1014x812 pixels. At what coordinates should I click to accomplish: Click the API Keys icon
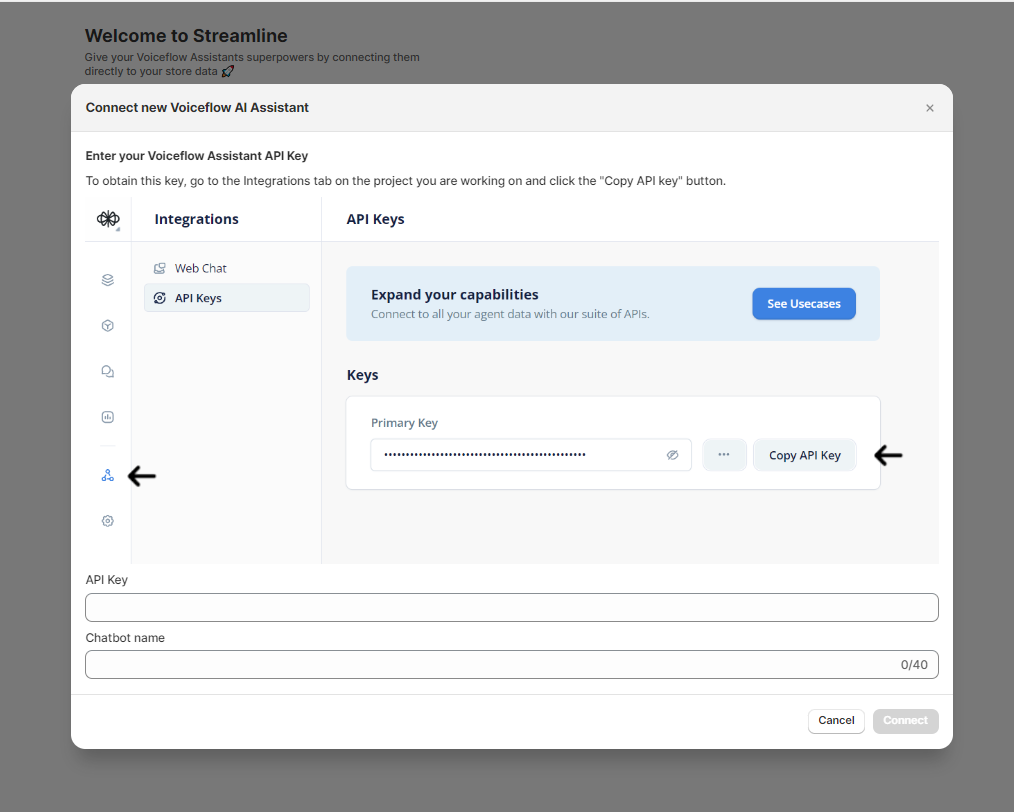click(x=160, y=298)
